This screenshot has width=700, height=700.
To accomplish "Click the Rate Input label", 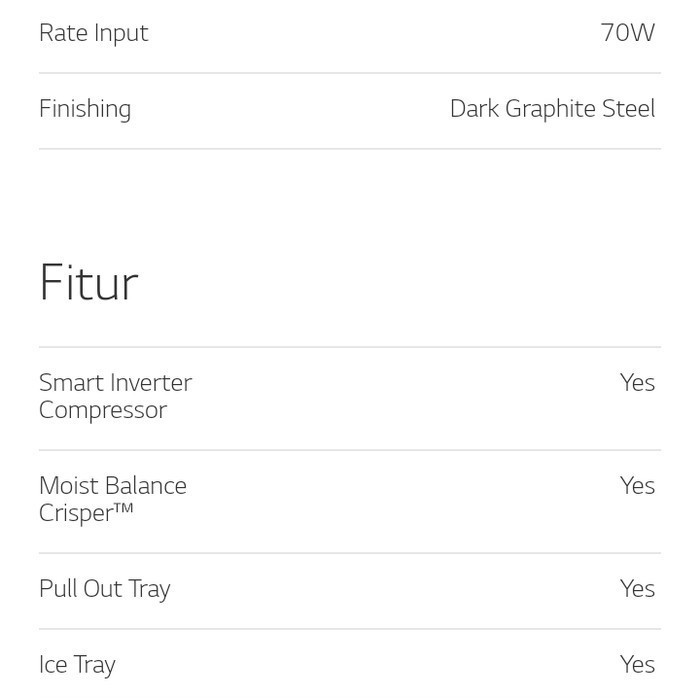I will 93,33.
